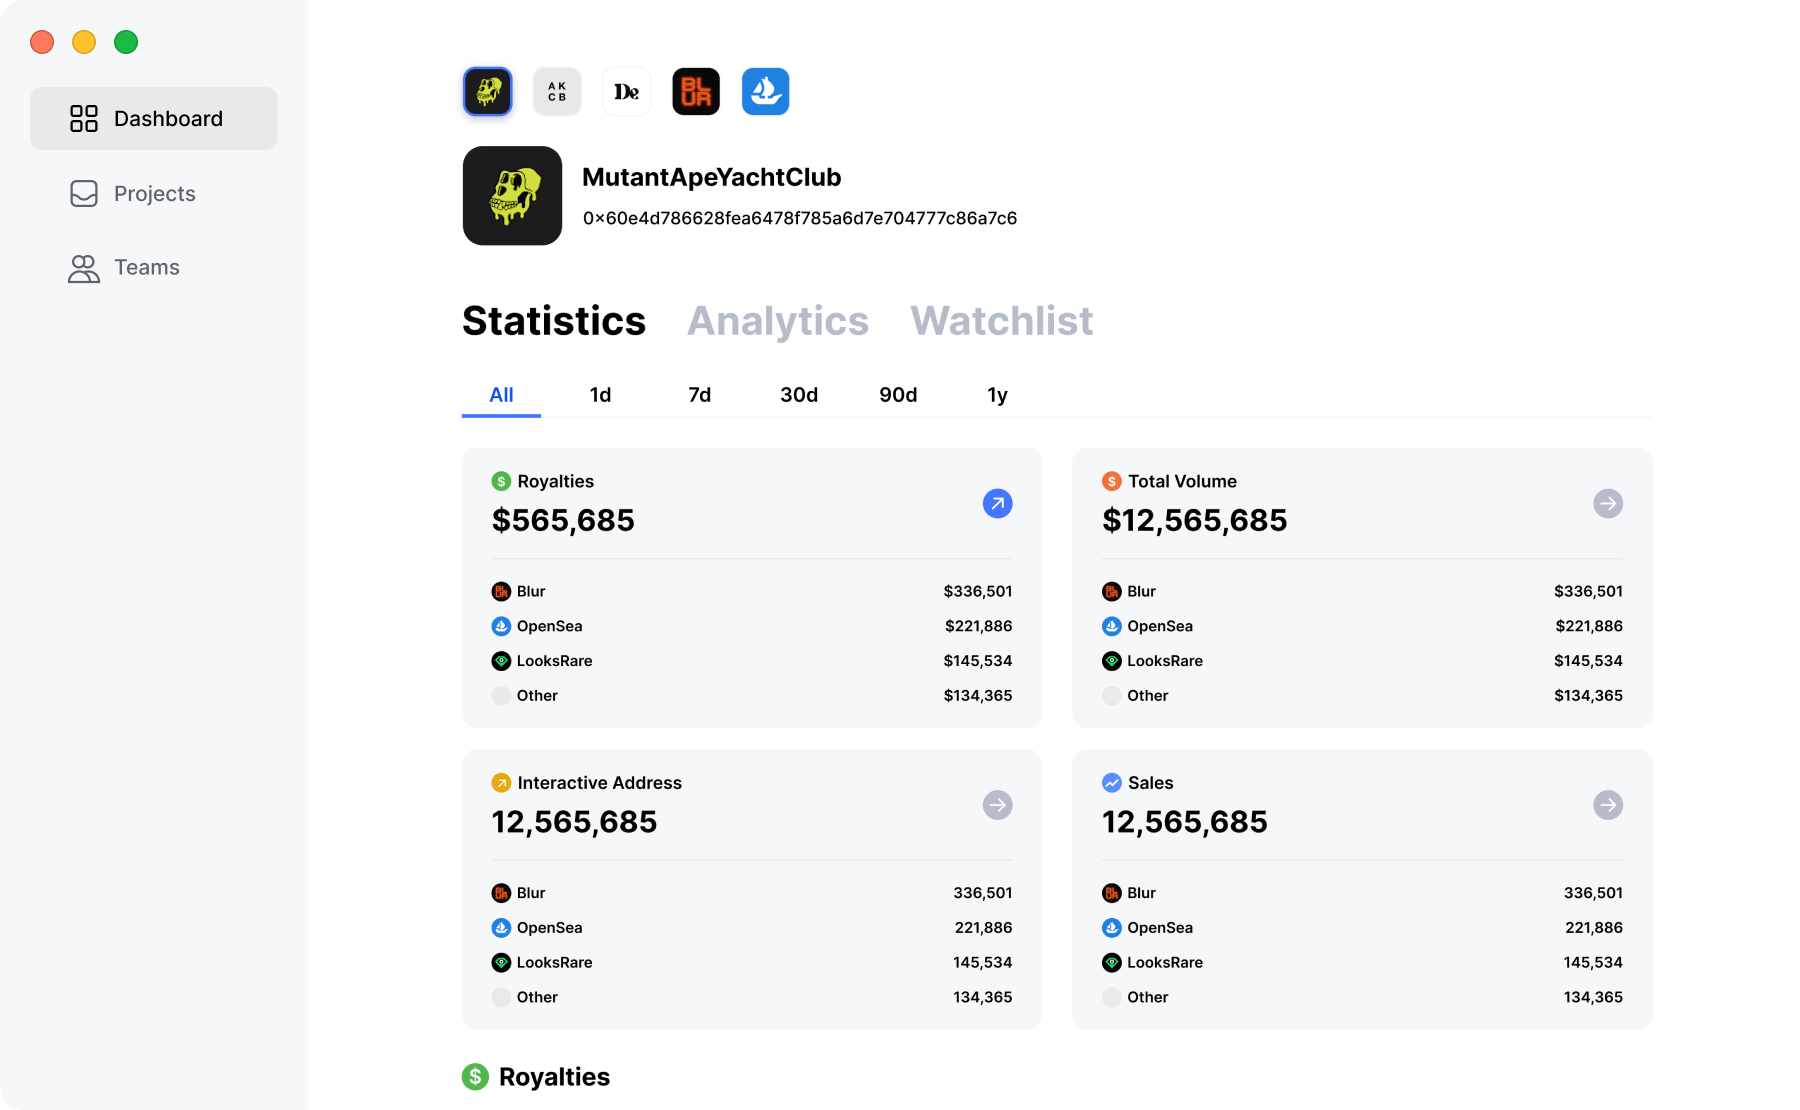Open the De project icon
This screenshot has width=1800, height=1110.
[x=626, y=92]
